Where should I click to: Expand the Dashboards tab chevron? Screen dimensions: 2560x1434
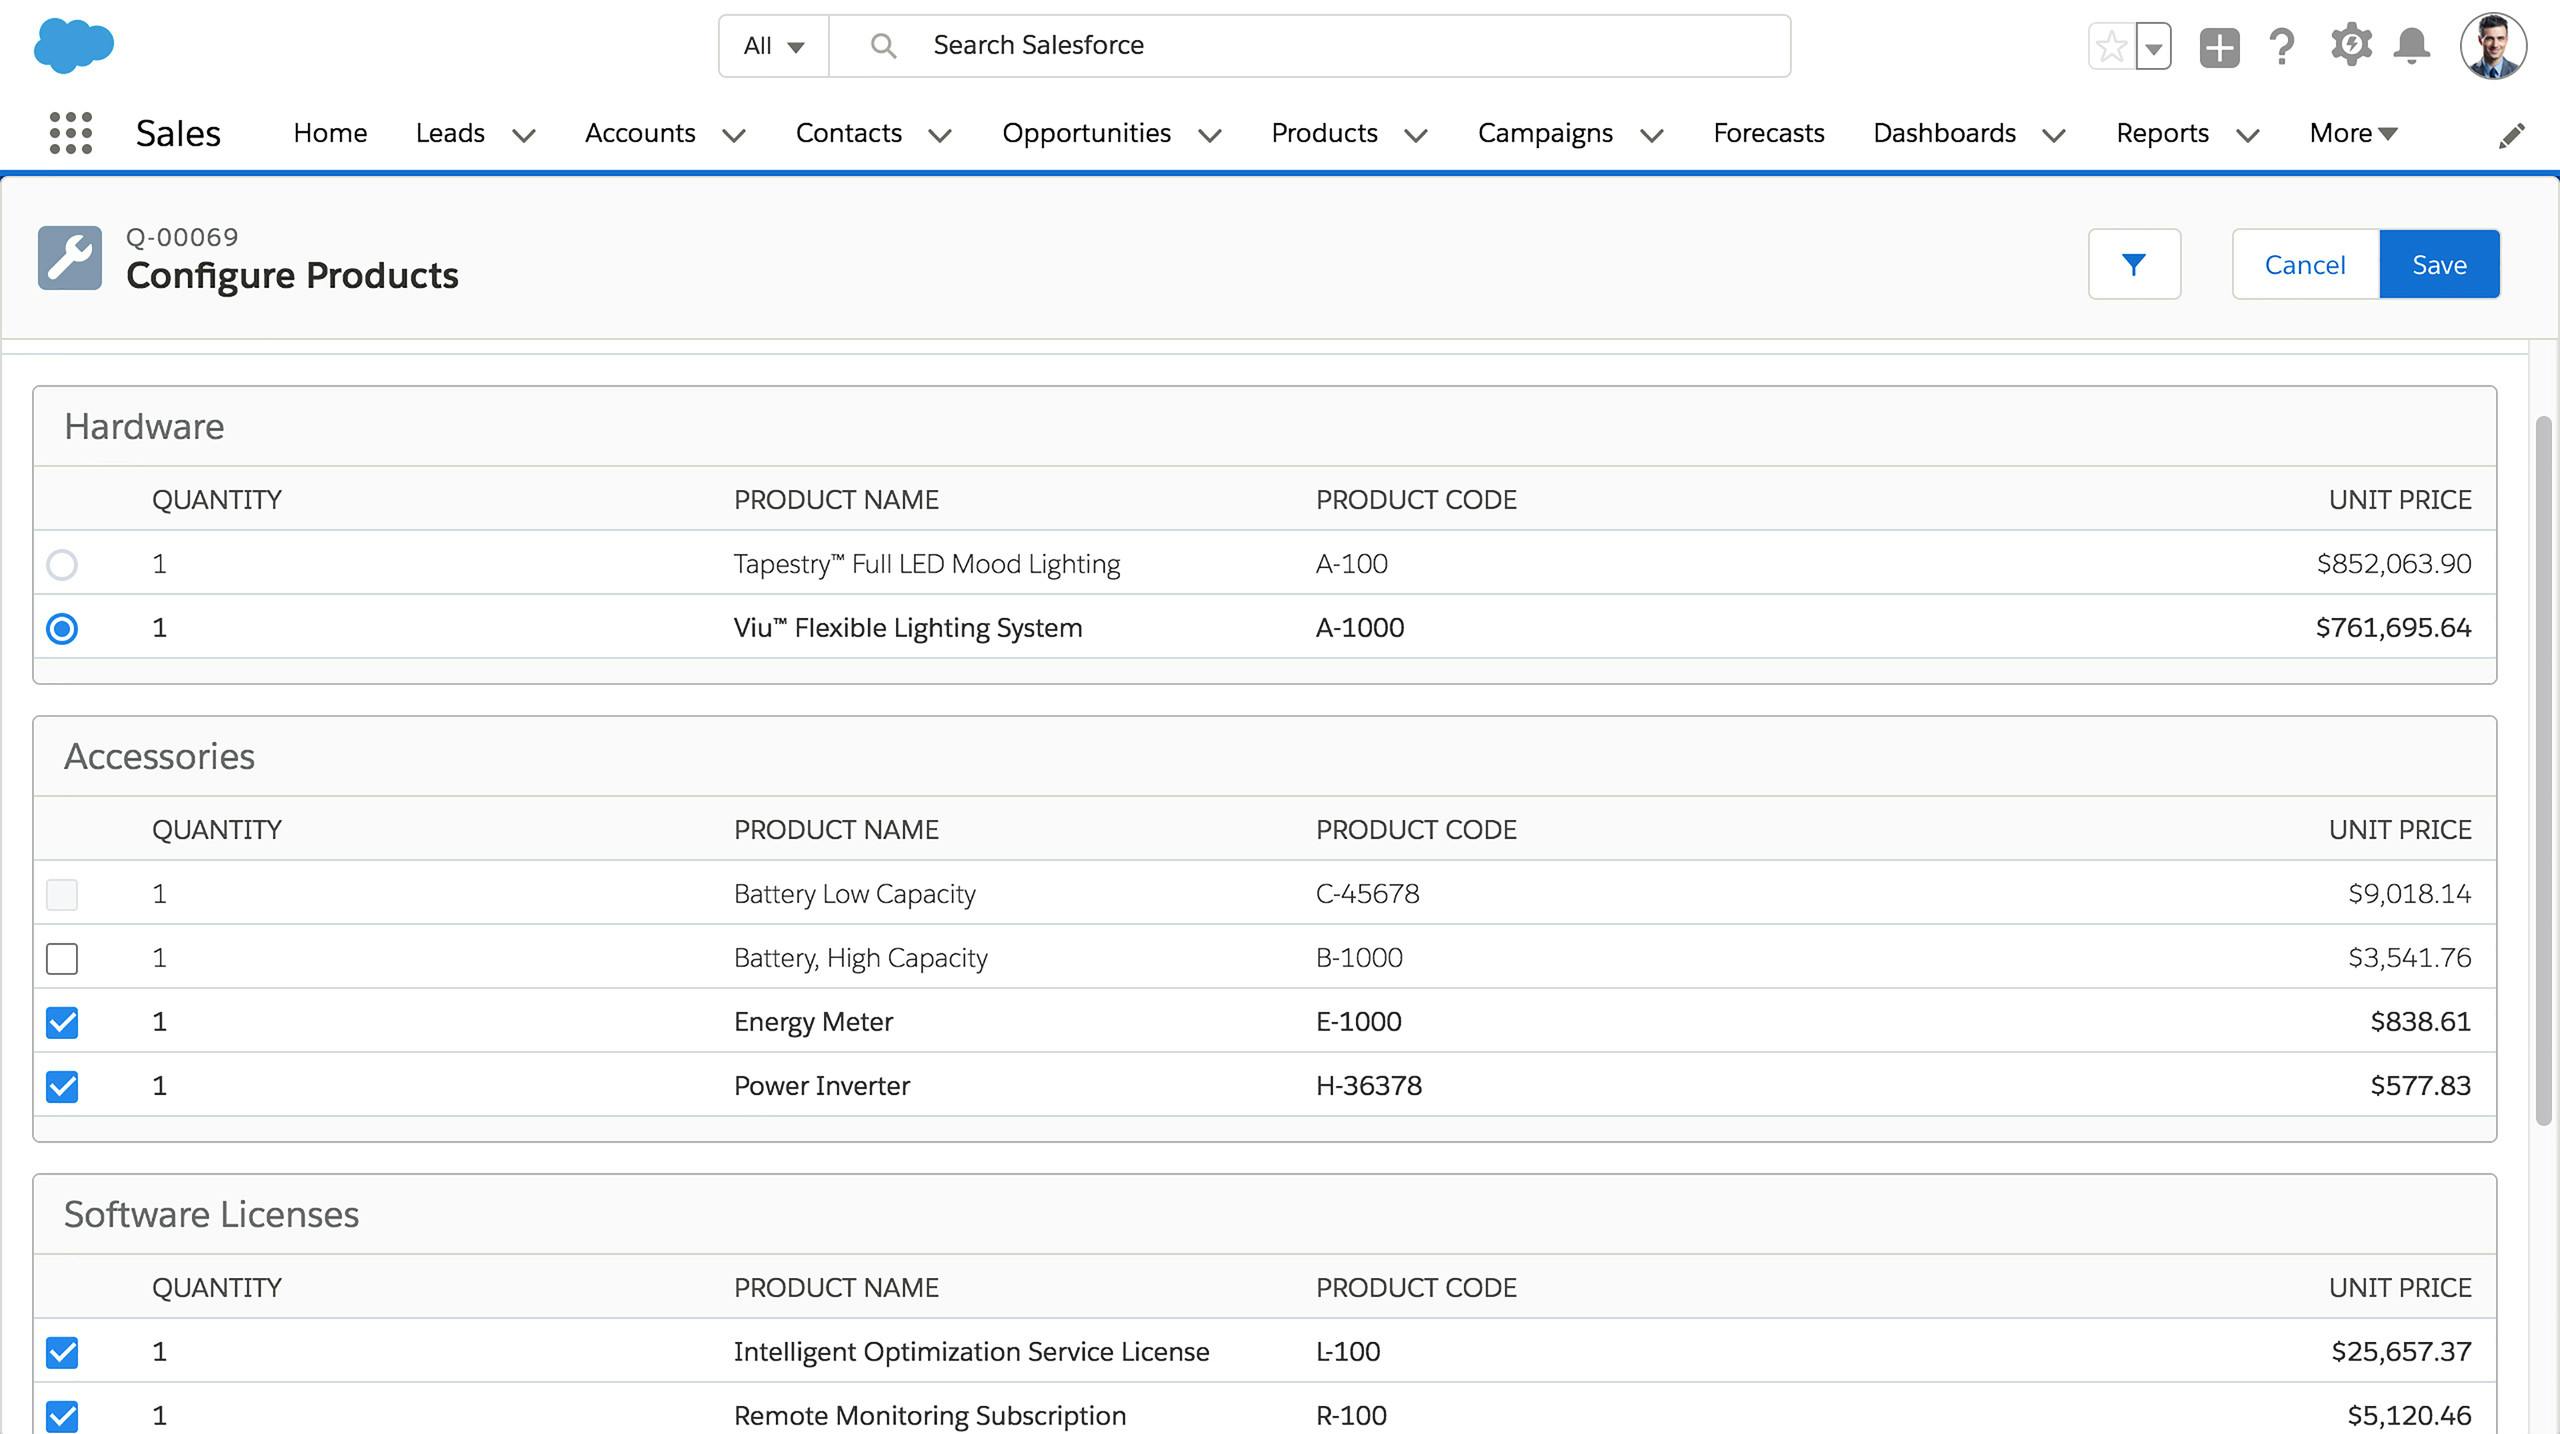2054,135
